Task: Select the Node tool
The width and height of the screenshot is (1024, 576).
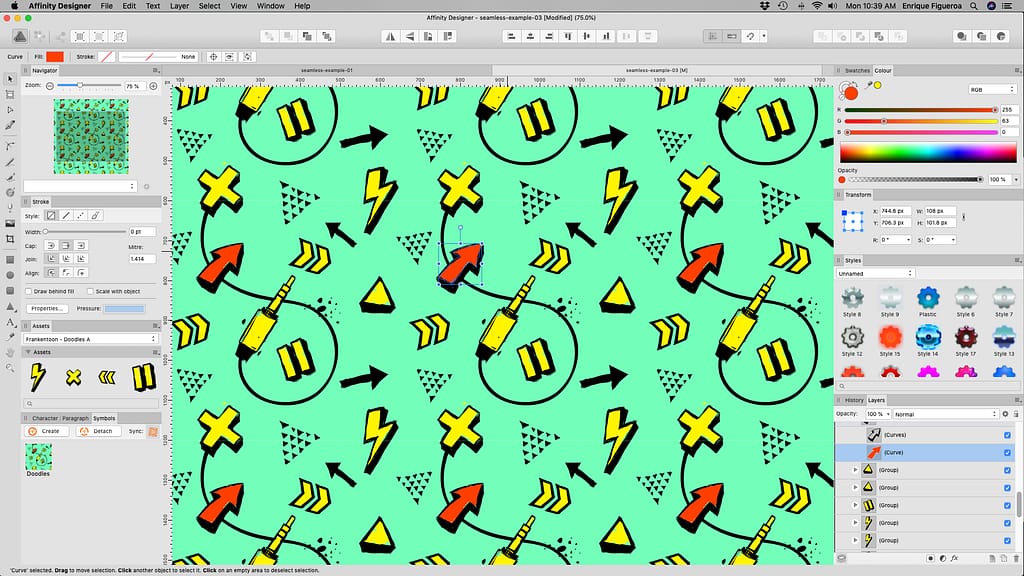Action: (x=10, y=108)
